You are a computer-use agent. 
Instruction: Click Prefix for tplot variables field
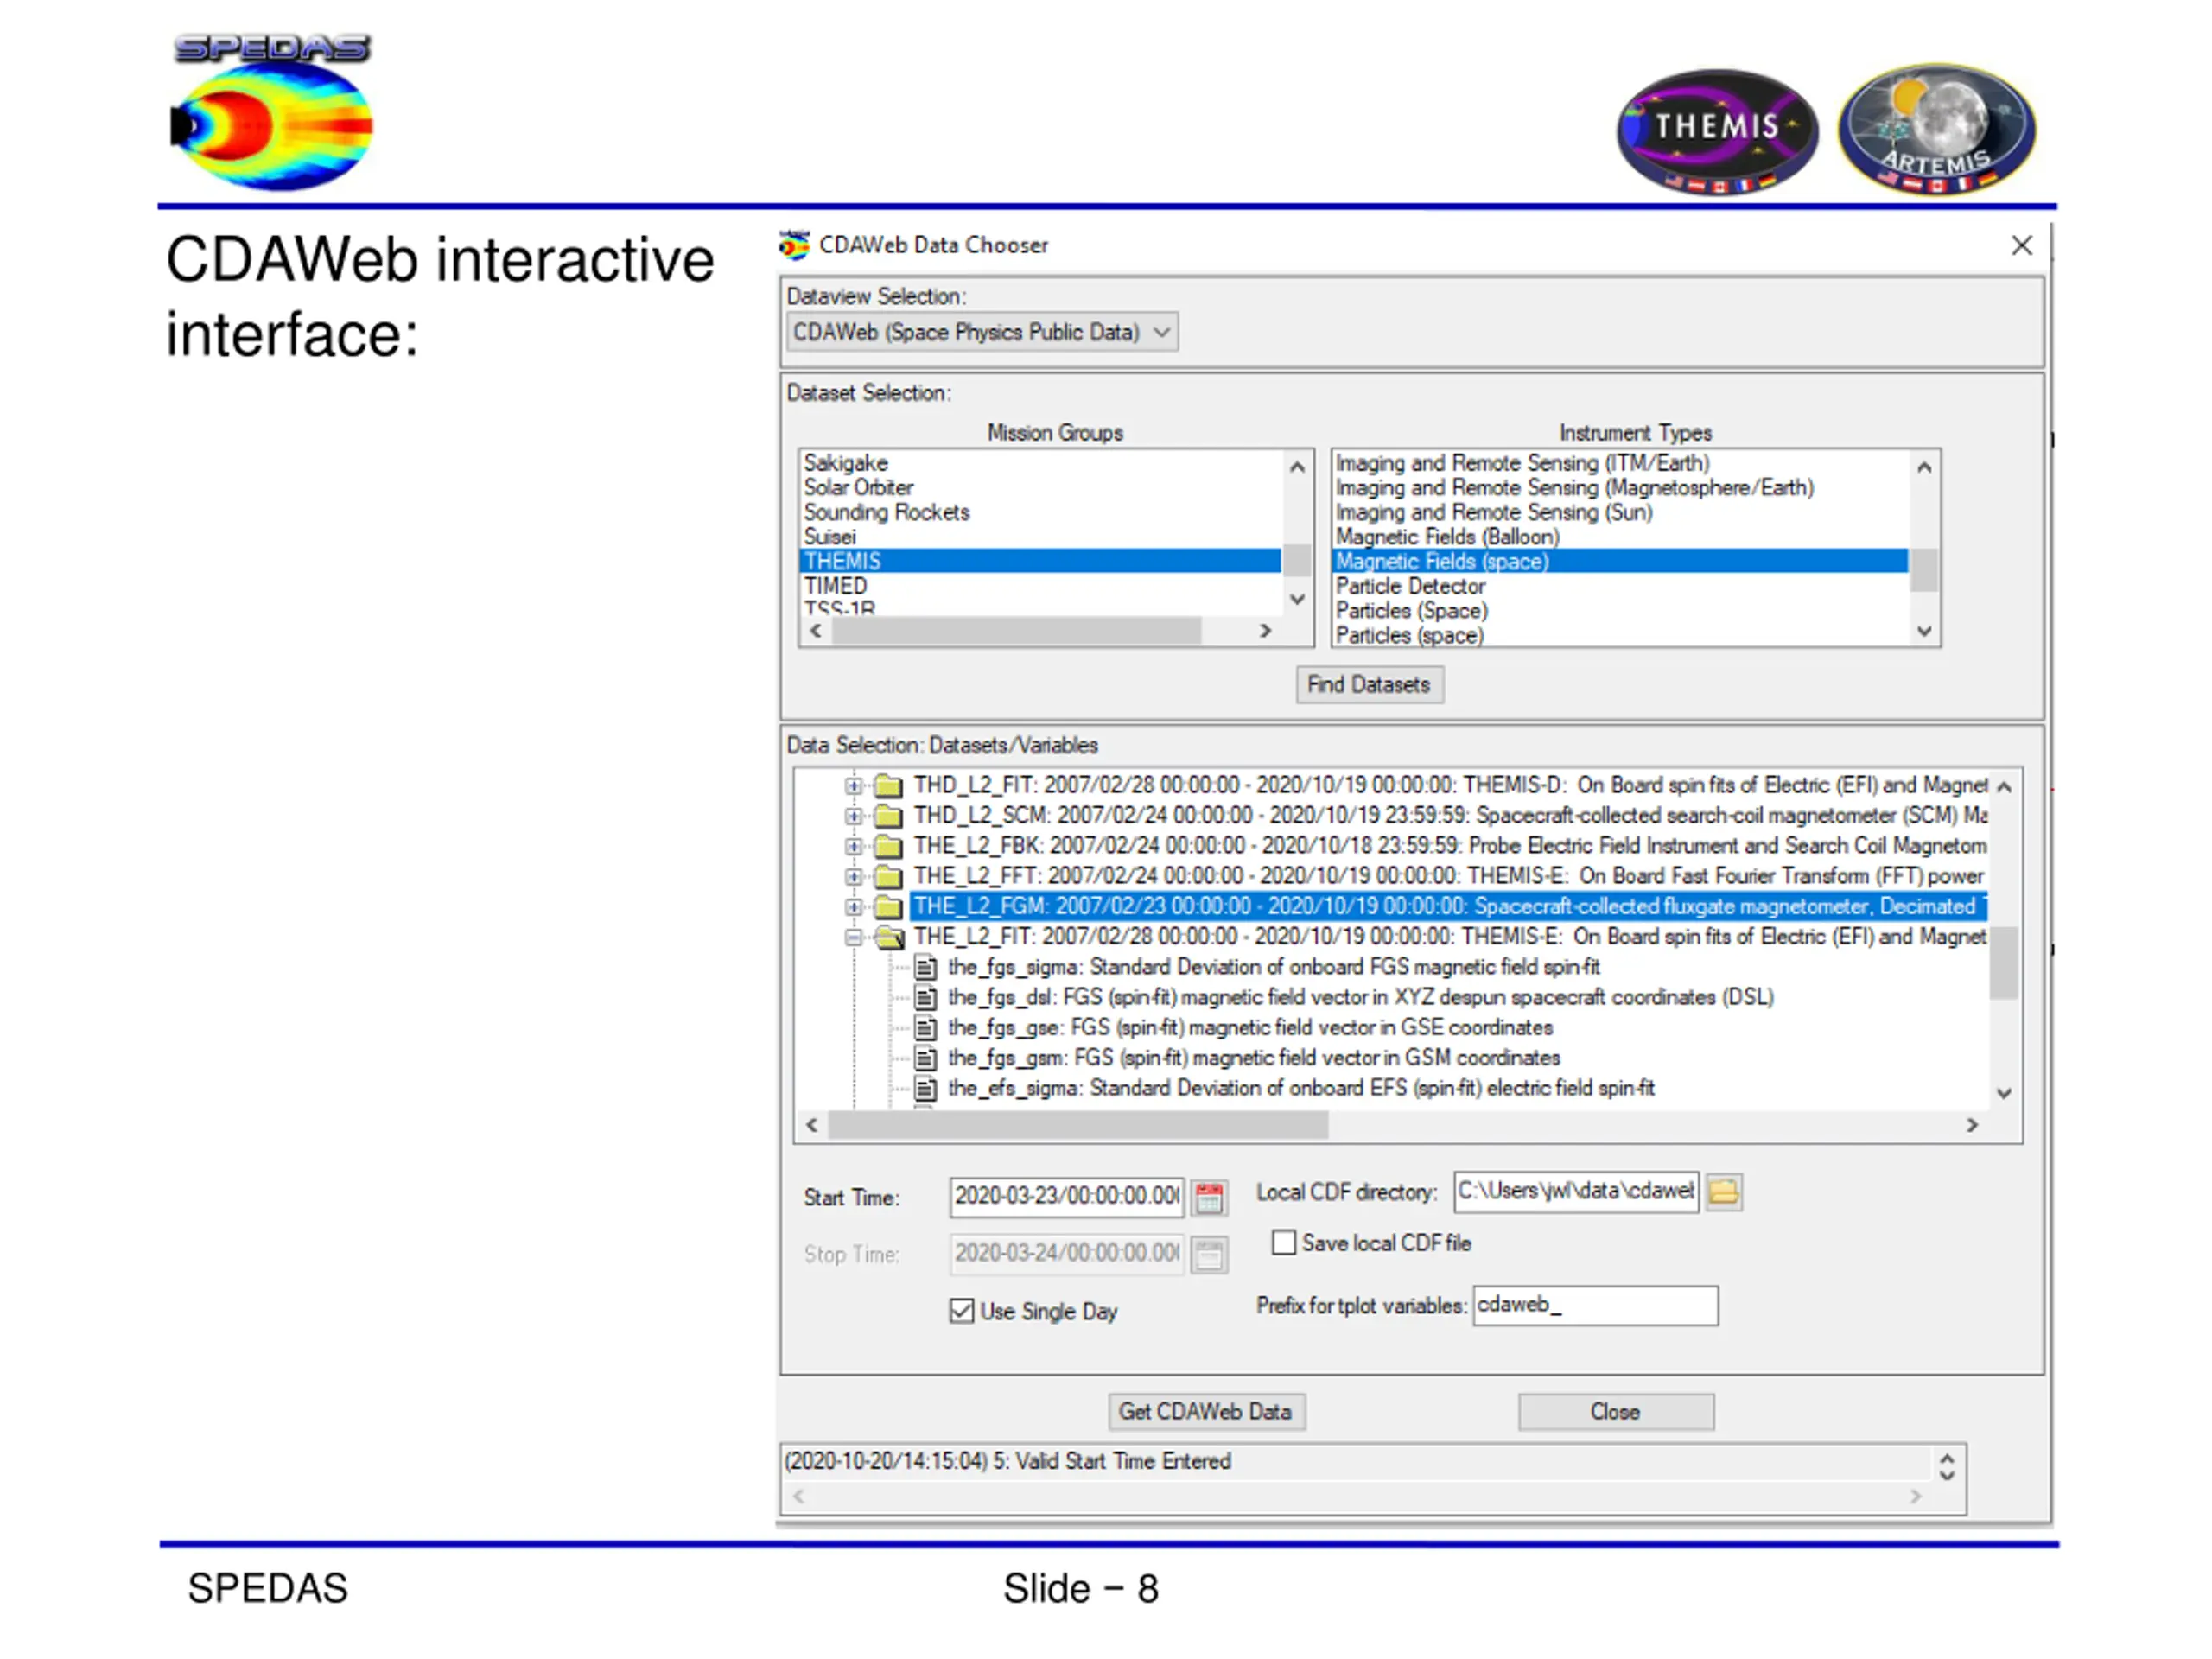coord(1595,1306)
